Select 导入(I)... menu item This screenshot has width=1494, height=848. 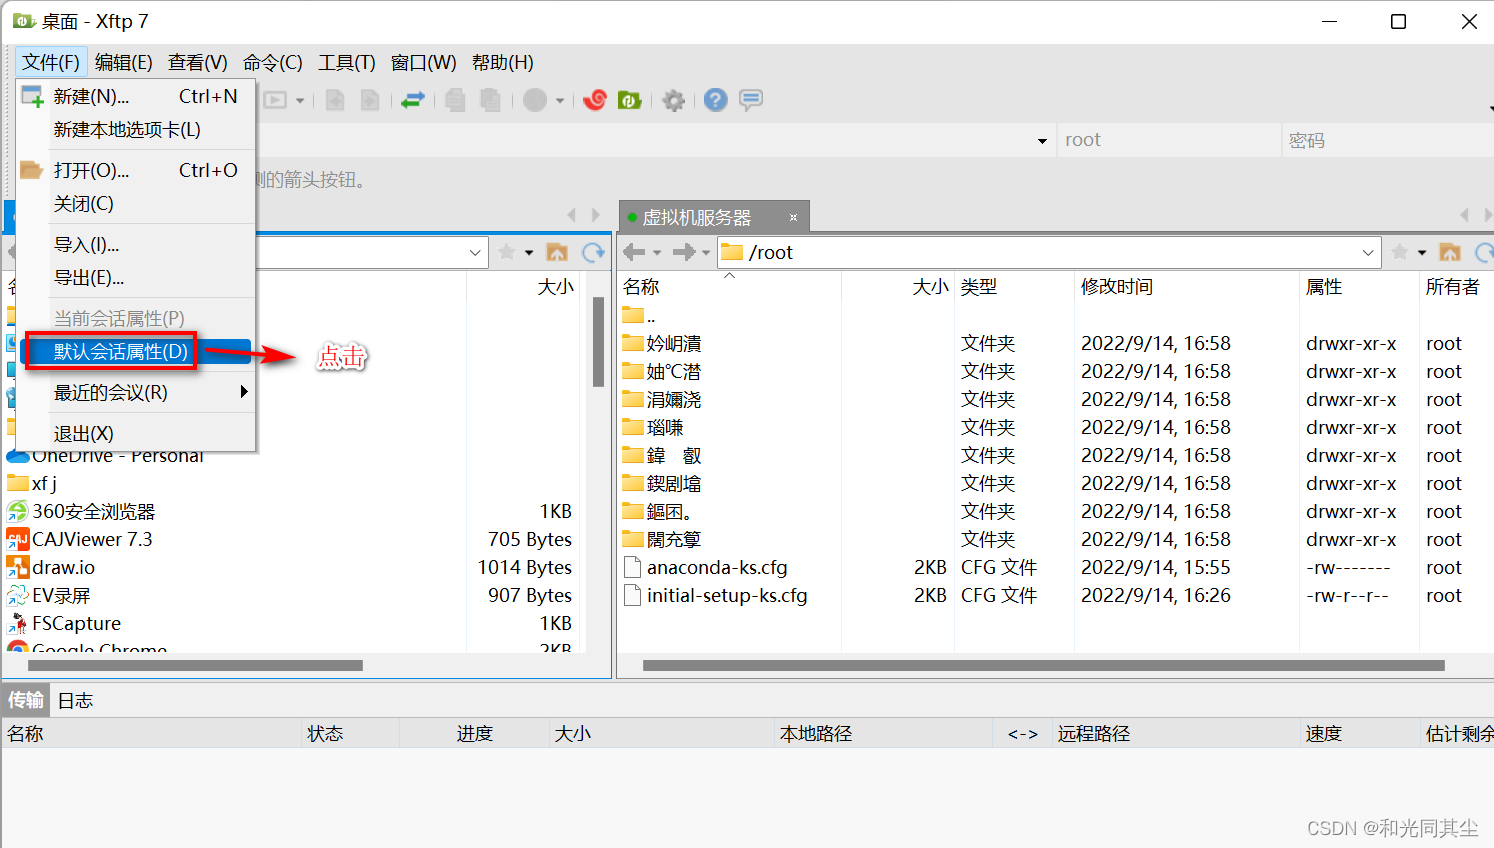pyautogui.click(x=136, y=245)
